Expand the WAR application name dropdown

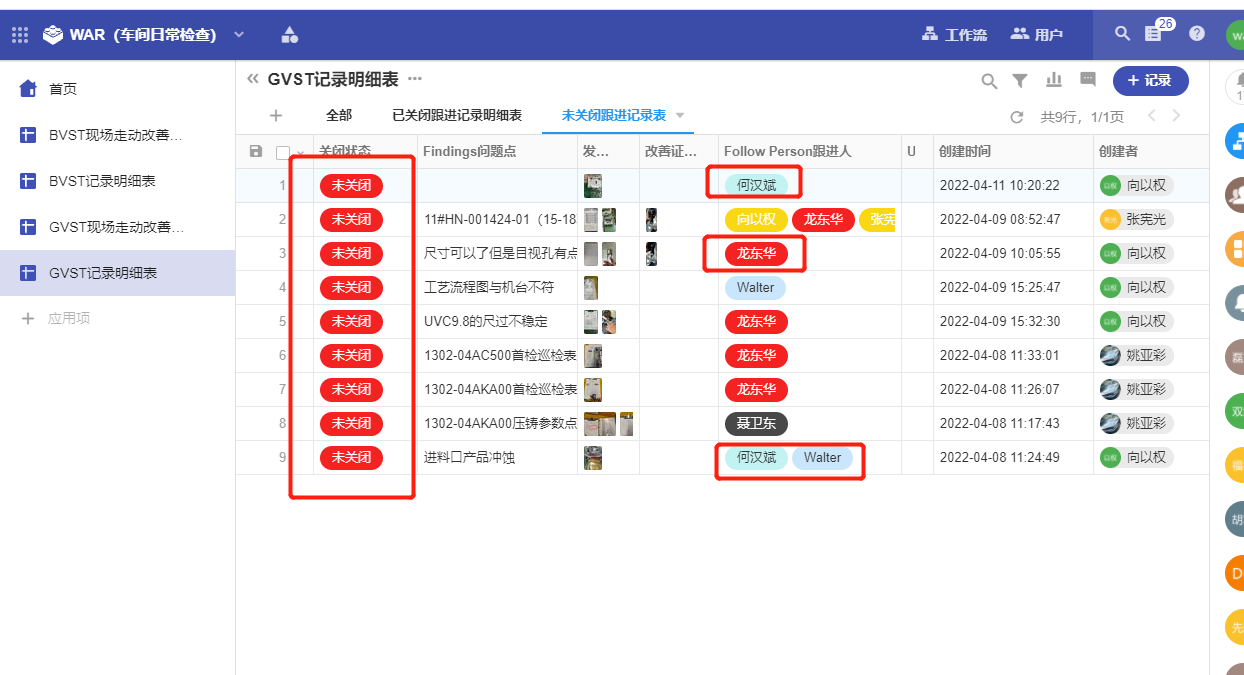239,35
